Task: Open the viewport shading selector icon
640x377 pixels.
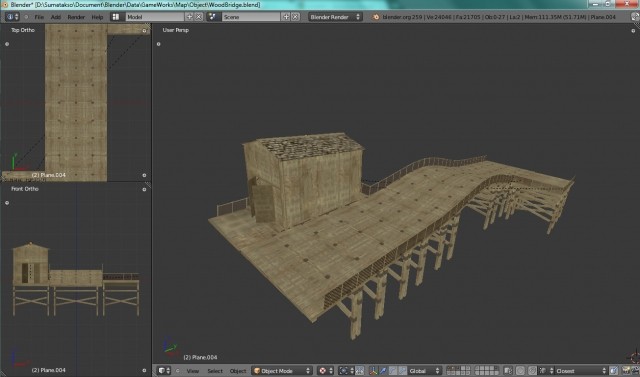Action: (x=325, y=371)
